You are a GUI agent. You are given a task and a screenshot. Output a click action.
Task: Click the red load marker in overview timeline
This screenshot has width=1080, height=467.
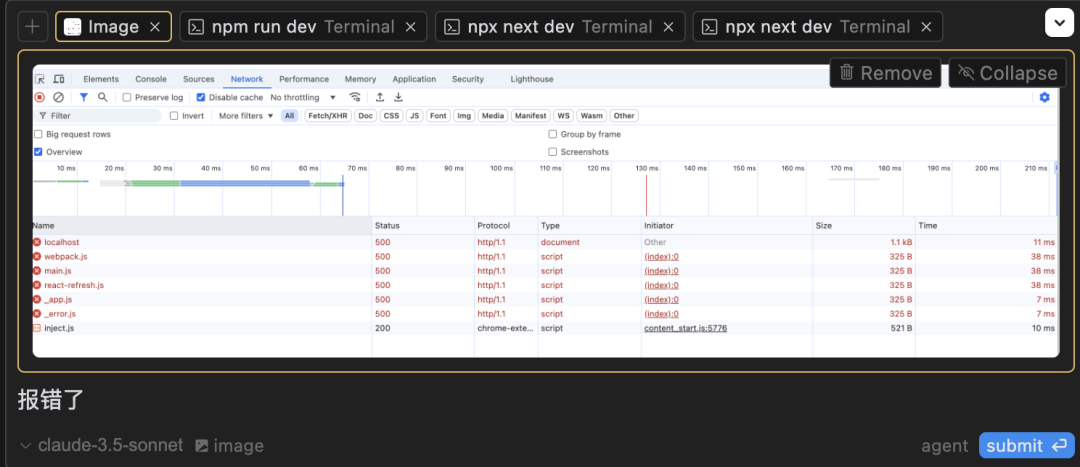(x=646, y=195)
